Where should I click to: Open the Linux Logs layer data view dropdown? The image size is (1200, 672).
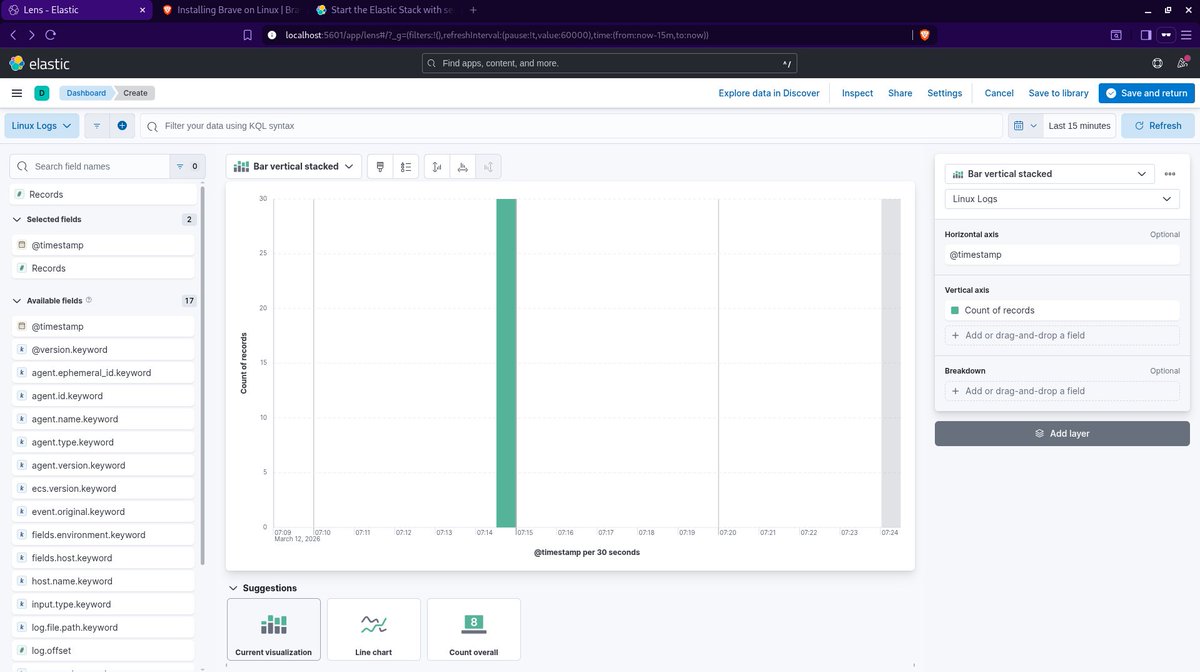[1062, 199]
